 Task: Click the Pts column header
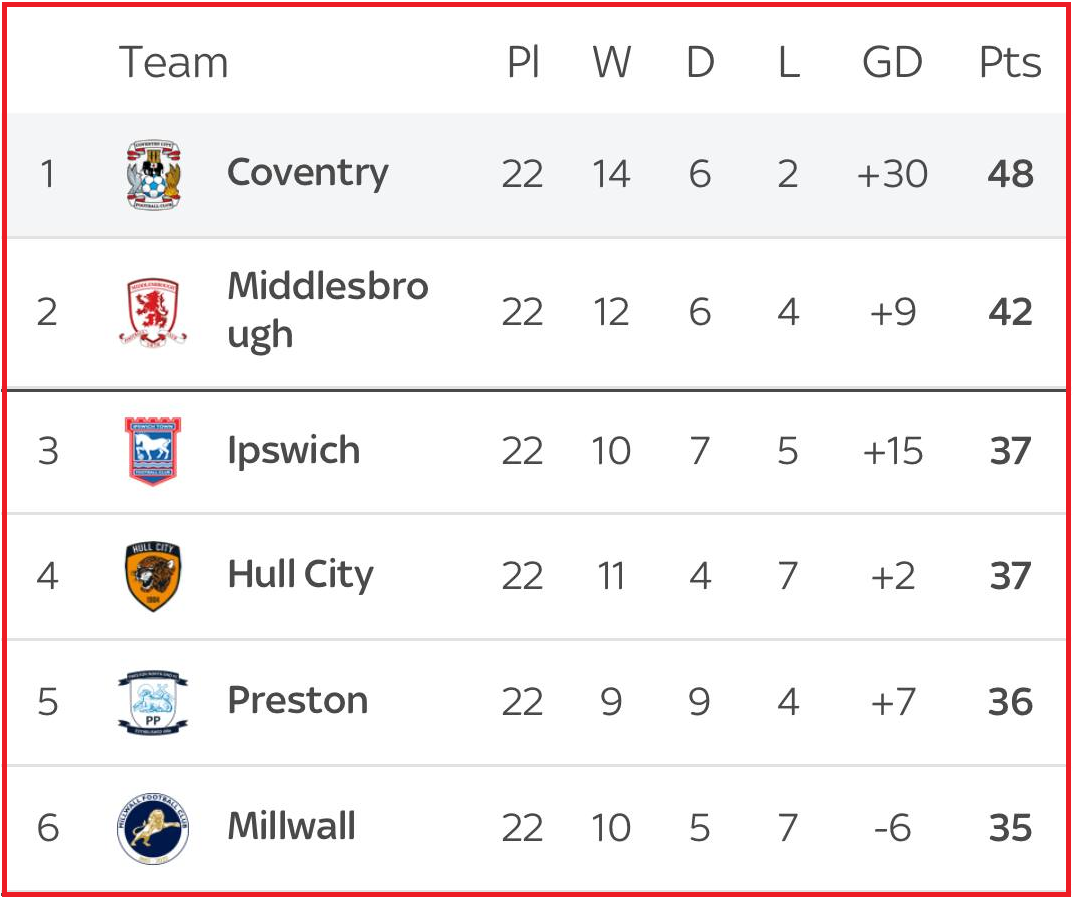tap(1009, 63)
